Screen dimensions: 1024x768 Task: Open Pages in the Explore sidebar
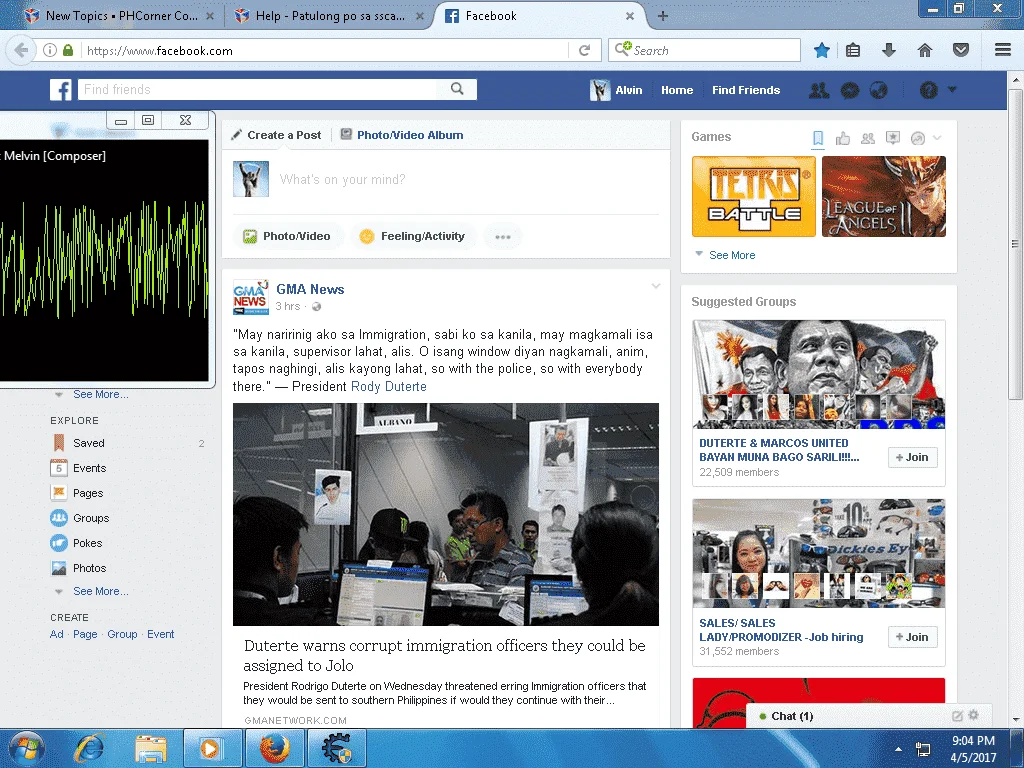[x=88, y=493]
